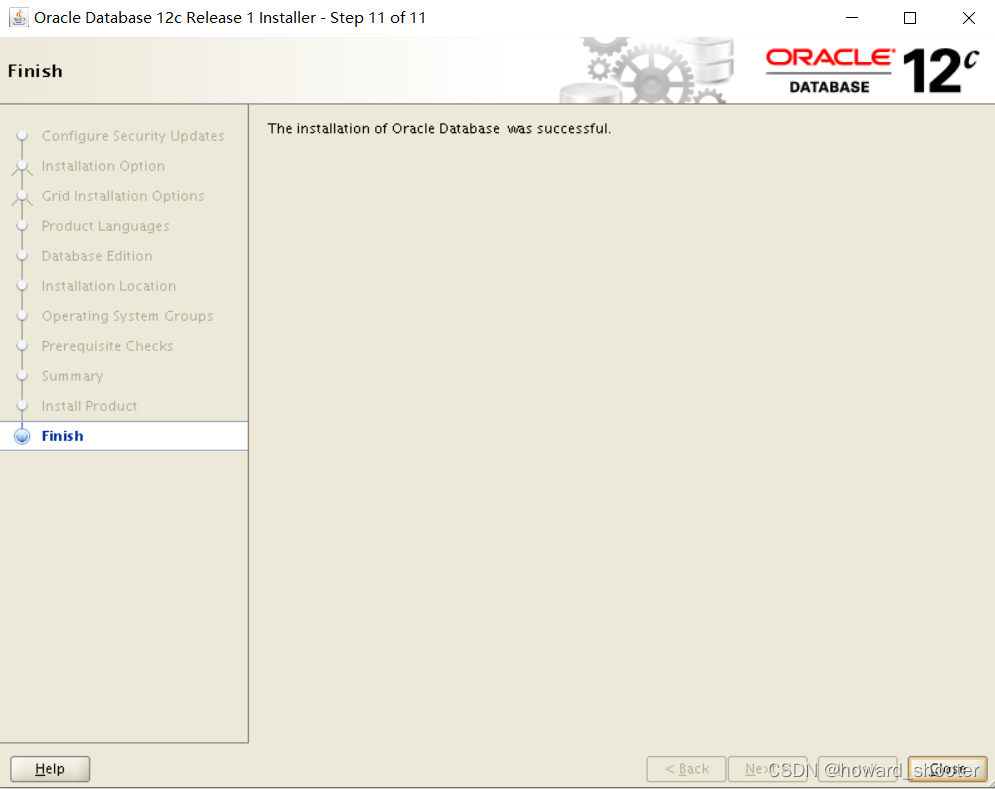Select the Finish step in the sidebar
This screenshot has height=789, width=995.
point(62,435)
